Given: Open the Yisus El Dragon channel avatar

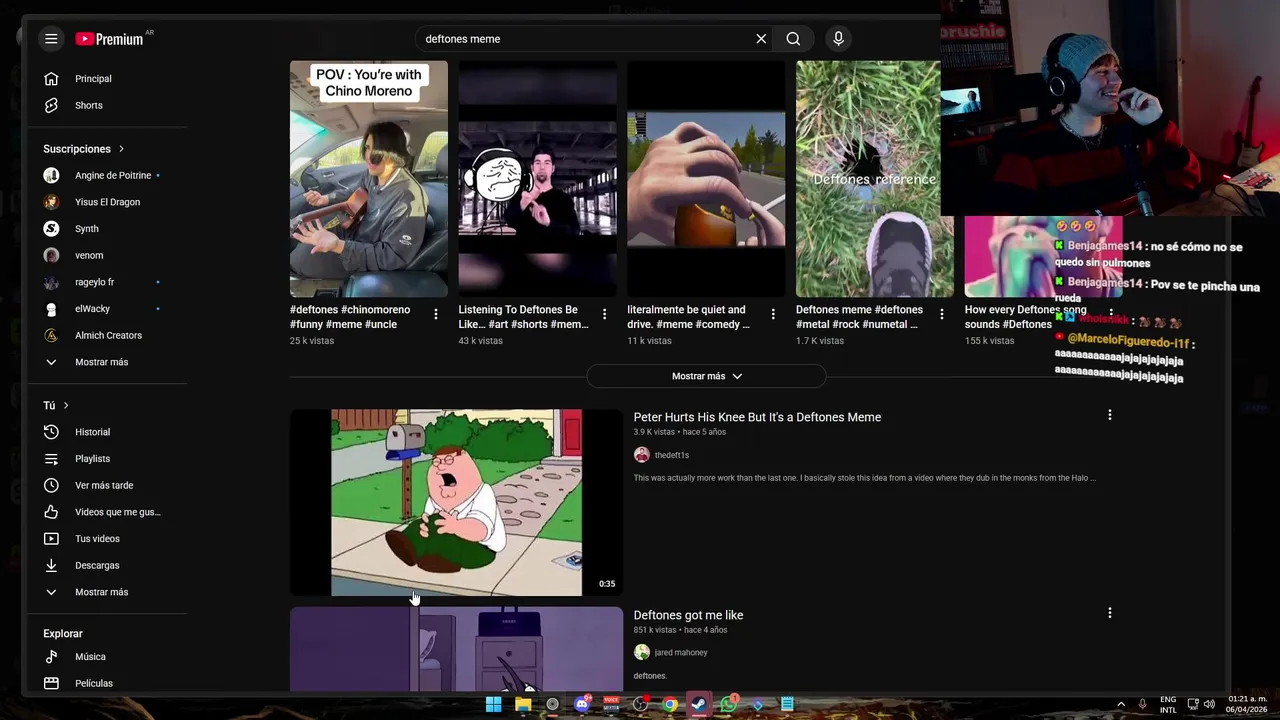Looking at the screenshot, I should click(x=51, y=202).
